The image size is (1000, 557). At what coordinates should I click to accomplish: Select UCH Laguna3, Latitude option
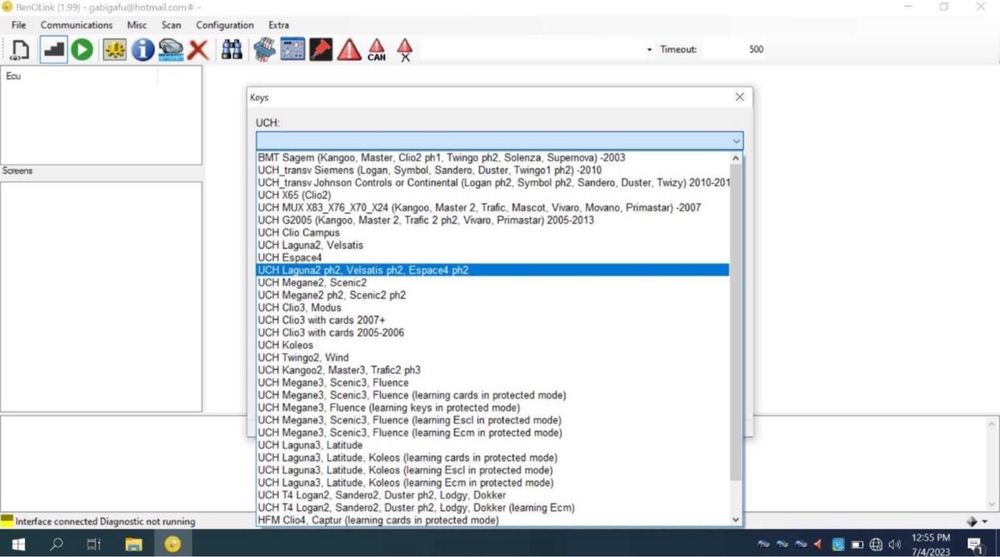[492, 445]
